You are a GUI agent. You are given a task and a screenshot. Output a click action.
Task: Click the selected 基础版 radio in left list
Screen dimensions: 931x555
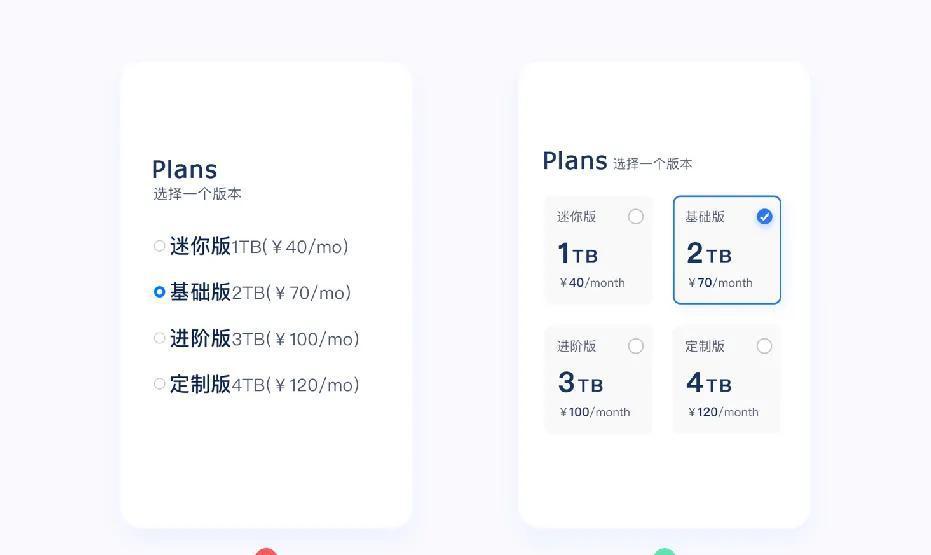tap(159, 292)
